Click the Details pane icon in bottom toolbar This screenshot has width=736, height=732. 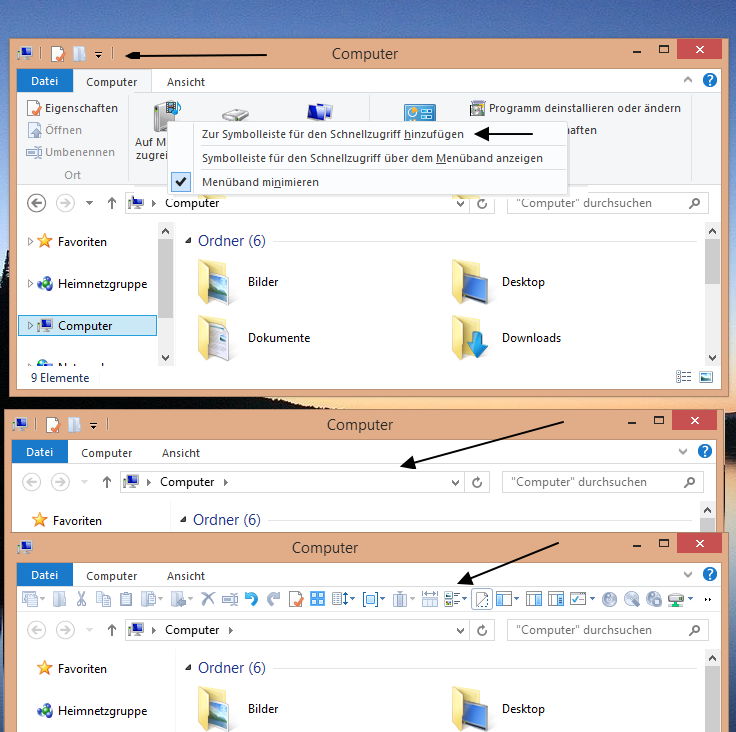point(556,599)
